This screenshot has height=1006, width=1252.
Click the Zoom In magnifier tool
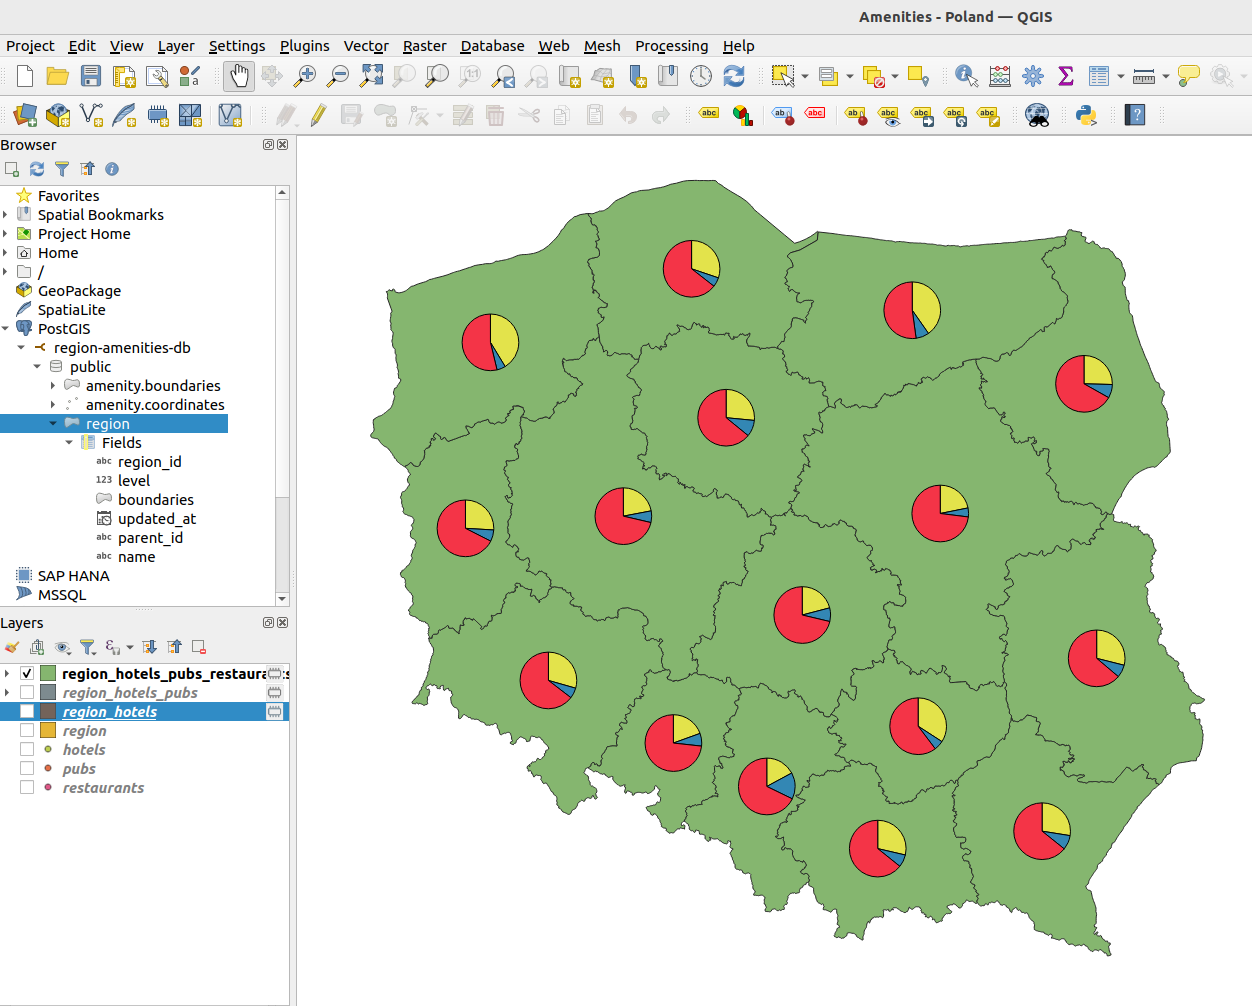tap(305, 76)
